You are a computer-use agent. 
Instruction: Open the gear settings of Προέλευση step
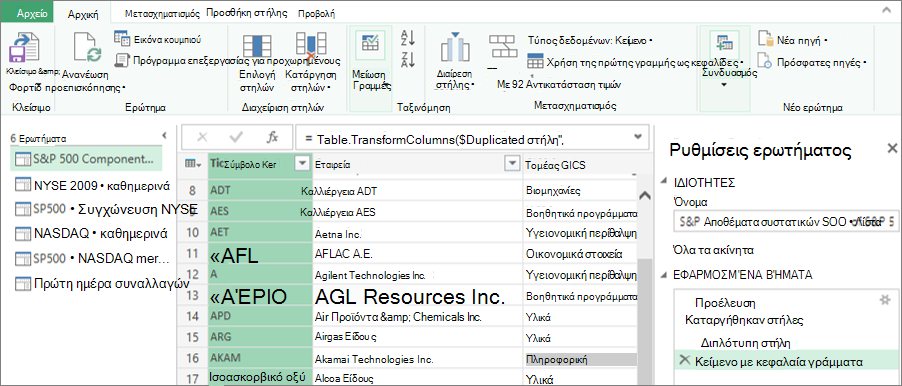885,299
